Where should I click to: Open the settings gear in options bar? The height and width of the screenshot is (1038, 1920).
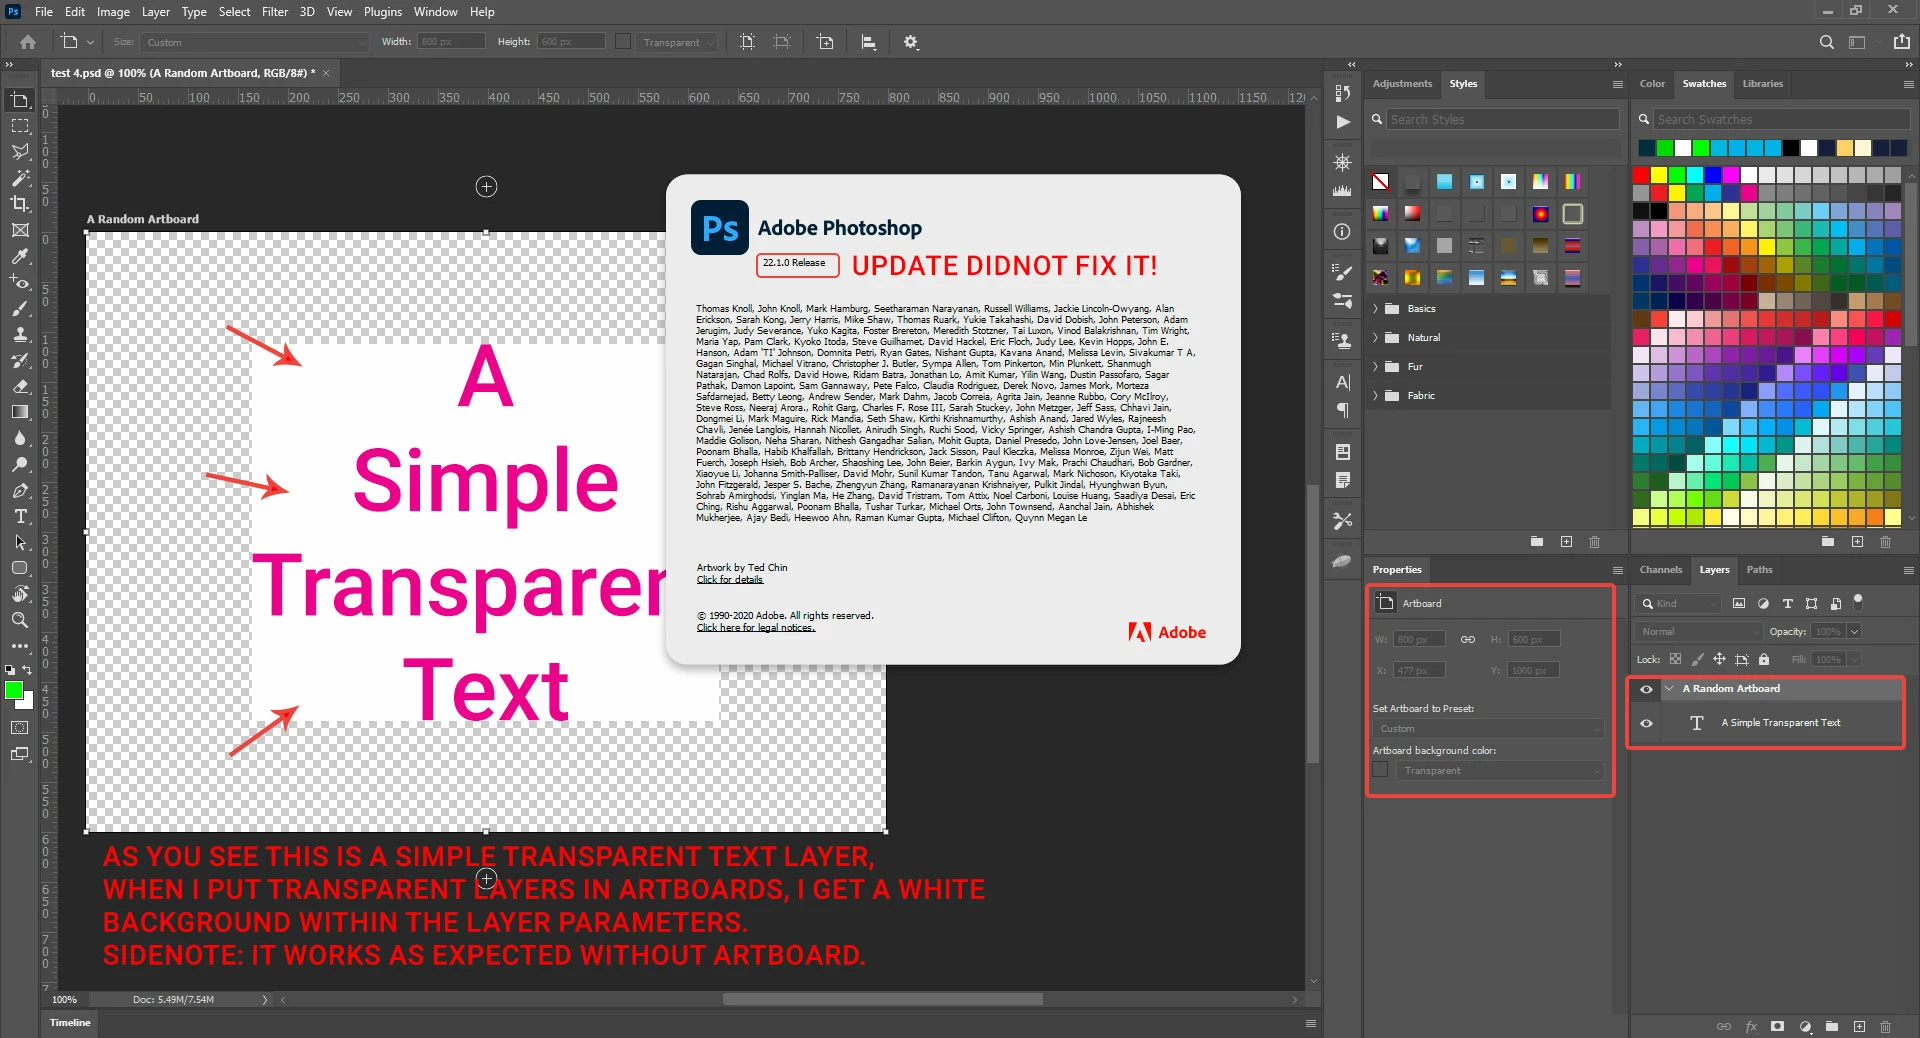click(911, 42)
